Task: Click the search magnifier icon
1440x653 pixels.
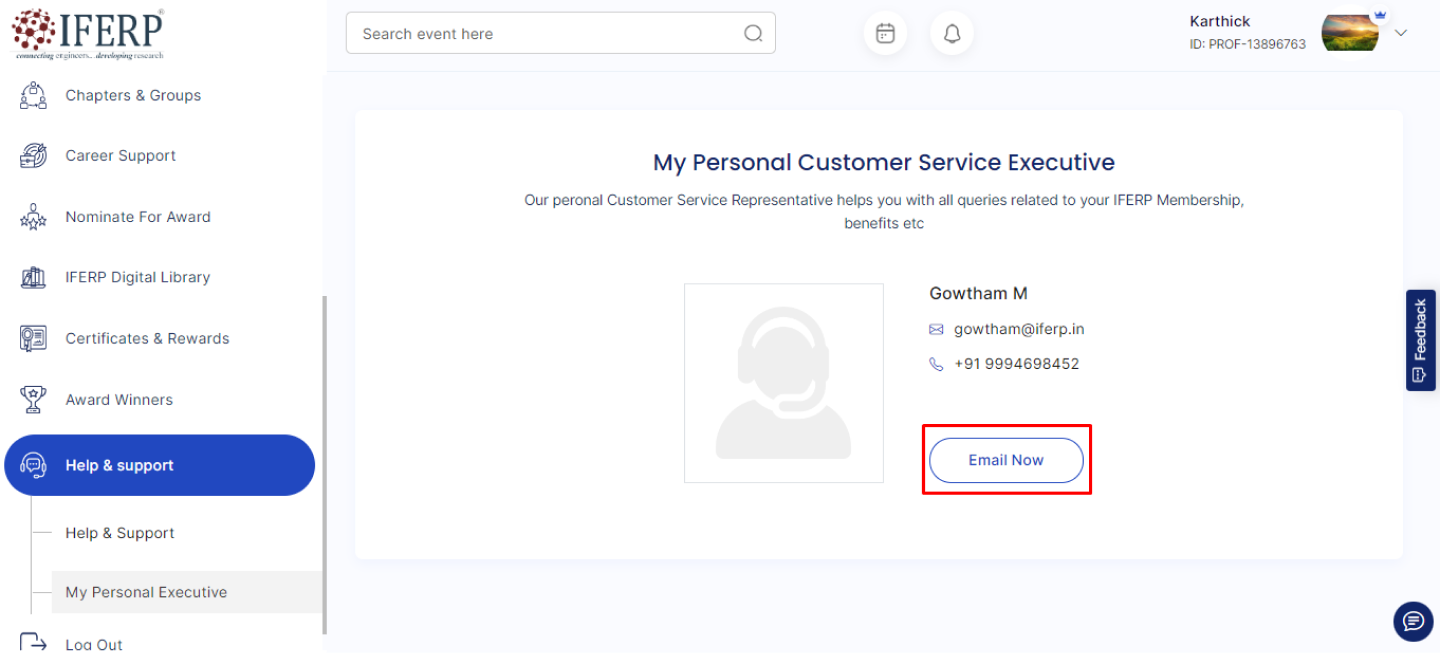Action: pyautogui.click(x=753, y=34)
